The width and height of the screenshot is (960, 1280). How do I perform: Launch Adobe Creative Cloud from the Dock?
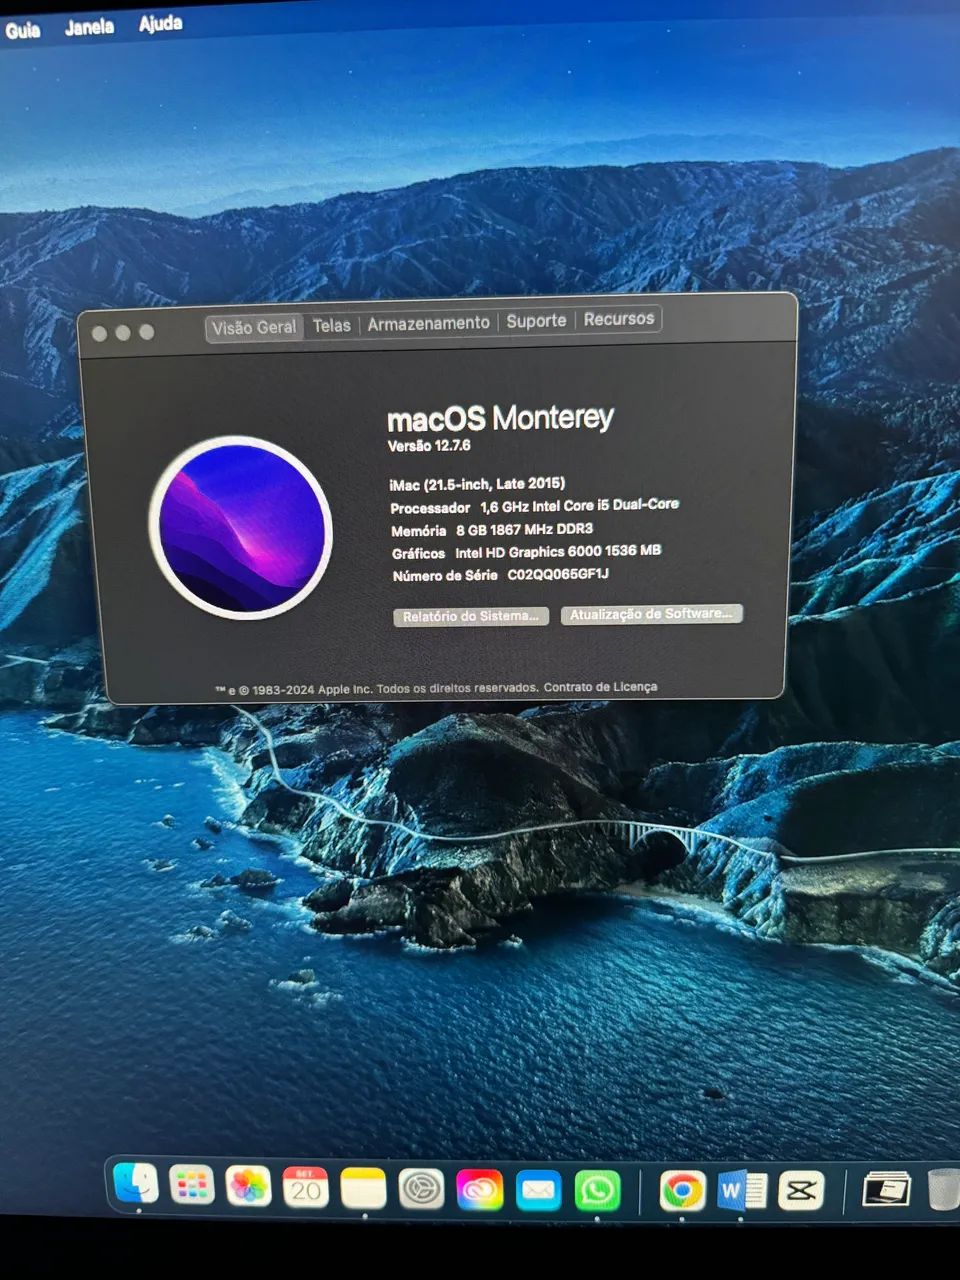click(479, 1191)
